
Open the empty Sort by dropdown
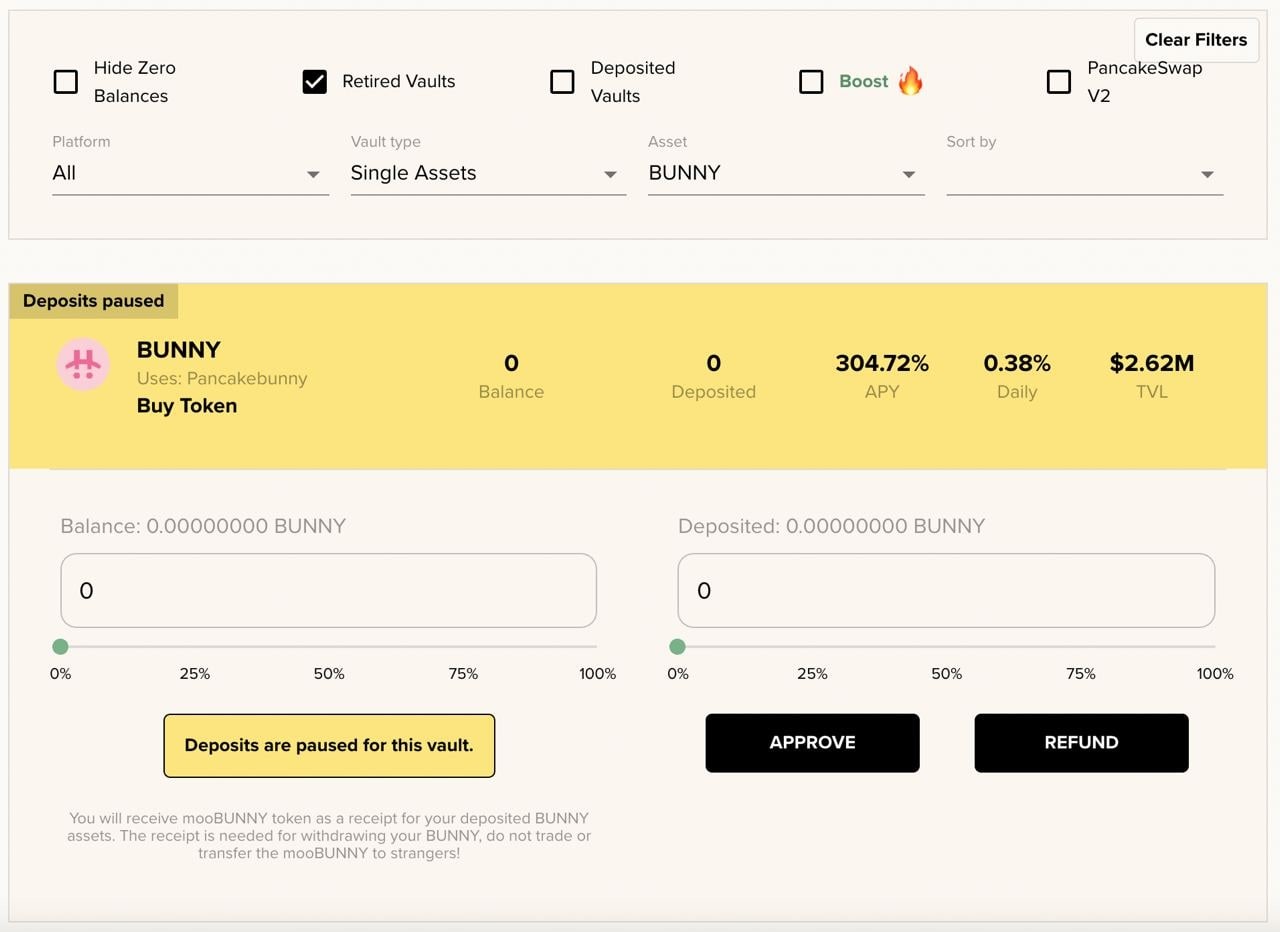(x=1085, y=174)
